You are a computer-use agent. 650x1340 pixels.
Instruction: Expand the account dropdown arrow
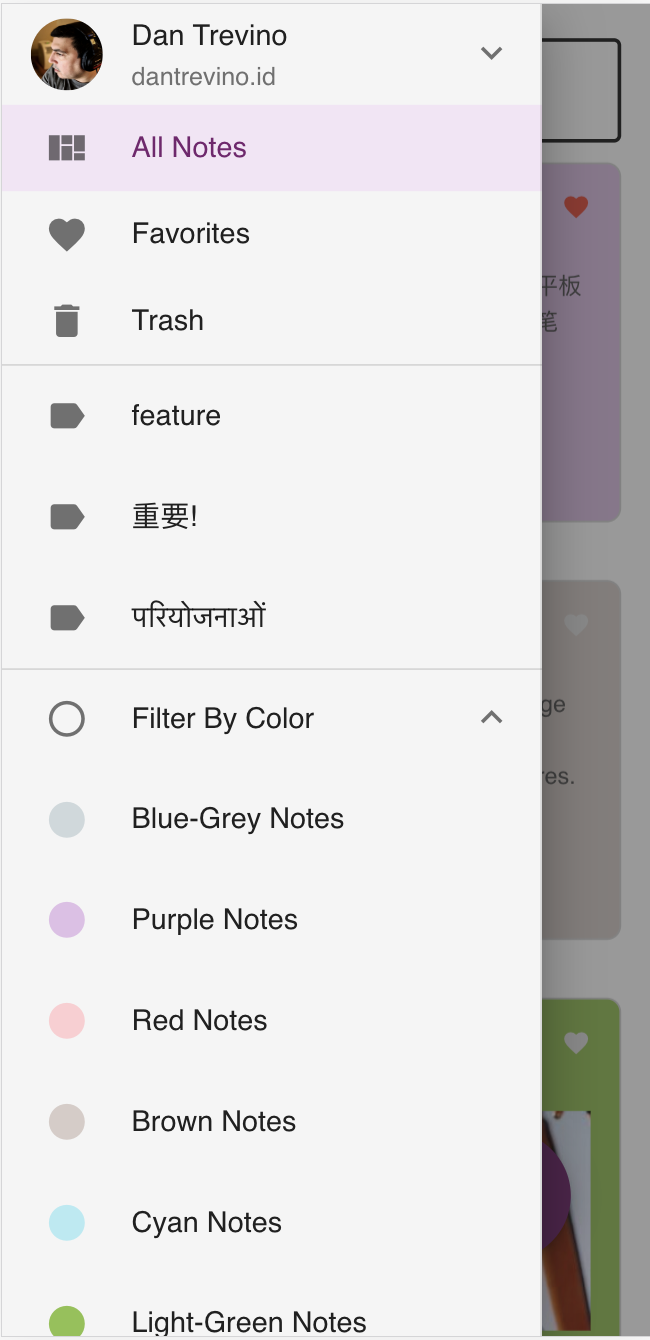(x=491, y=53)
